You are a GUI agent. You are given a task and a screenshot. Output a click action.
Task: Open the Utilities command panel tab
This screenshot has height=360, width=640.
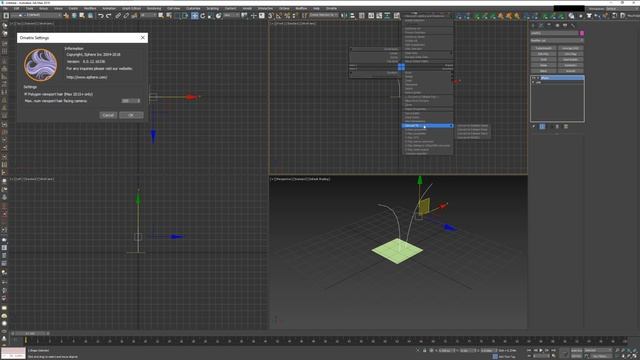click(x=573, y=25)
